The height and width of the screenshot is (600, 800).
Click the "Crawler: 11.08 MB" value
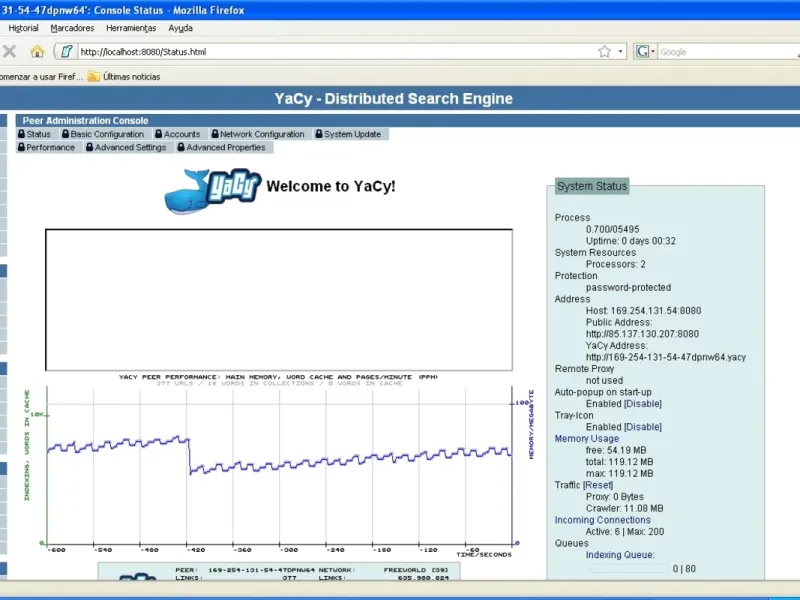coord(624,509)
